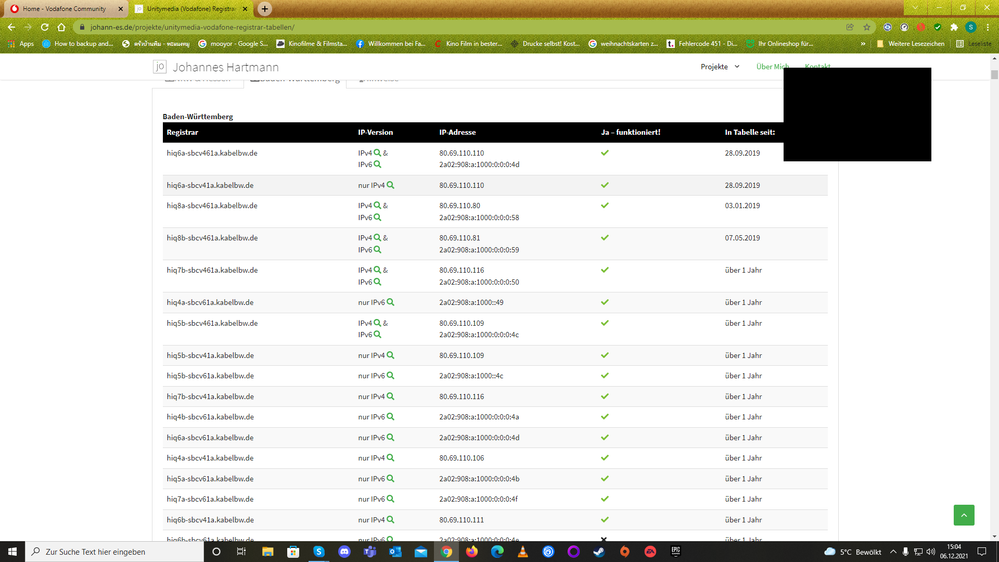Image resolution: width=999 pixels, height=562 pixels.
Task: Click the magnifier next to hiq4a-sbcv61a nur IPv6
Action: click(390, 303)
